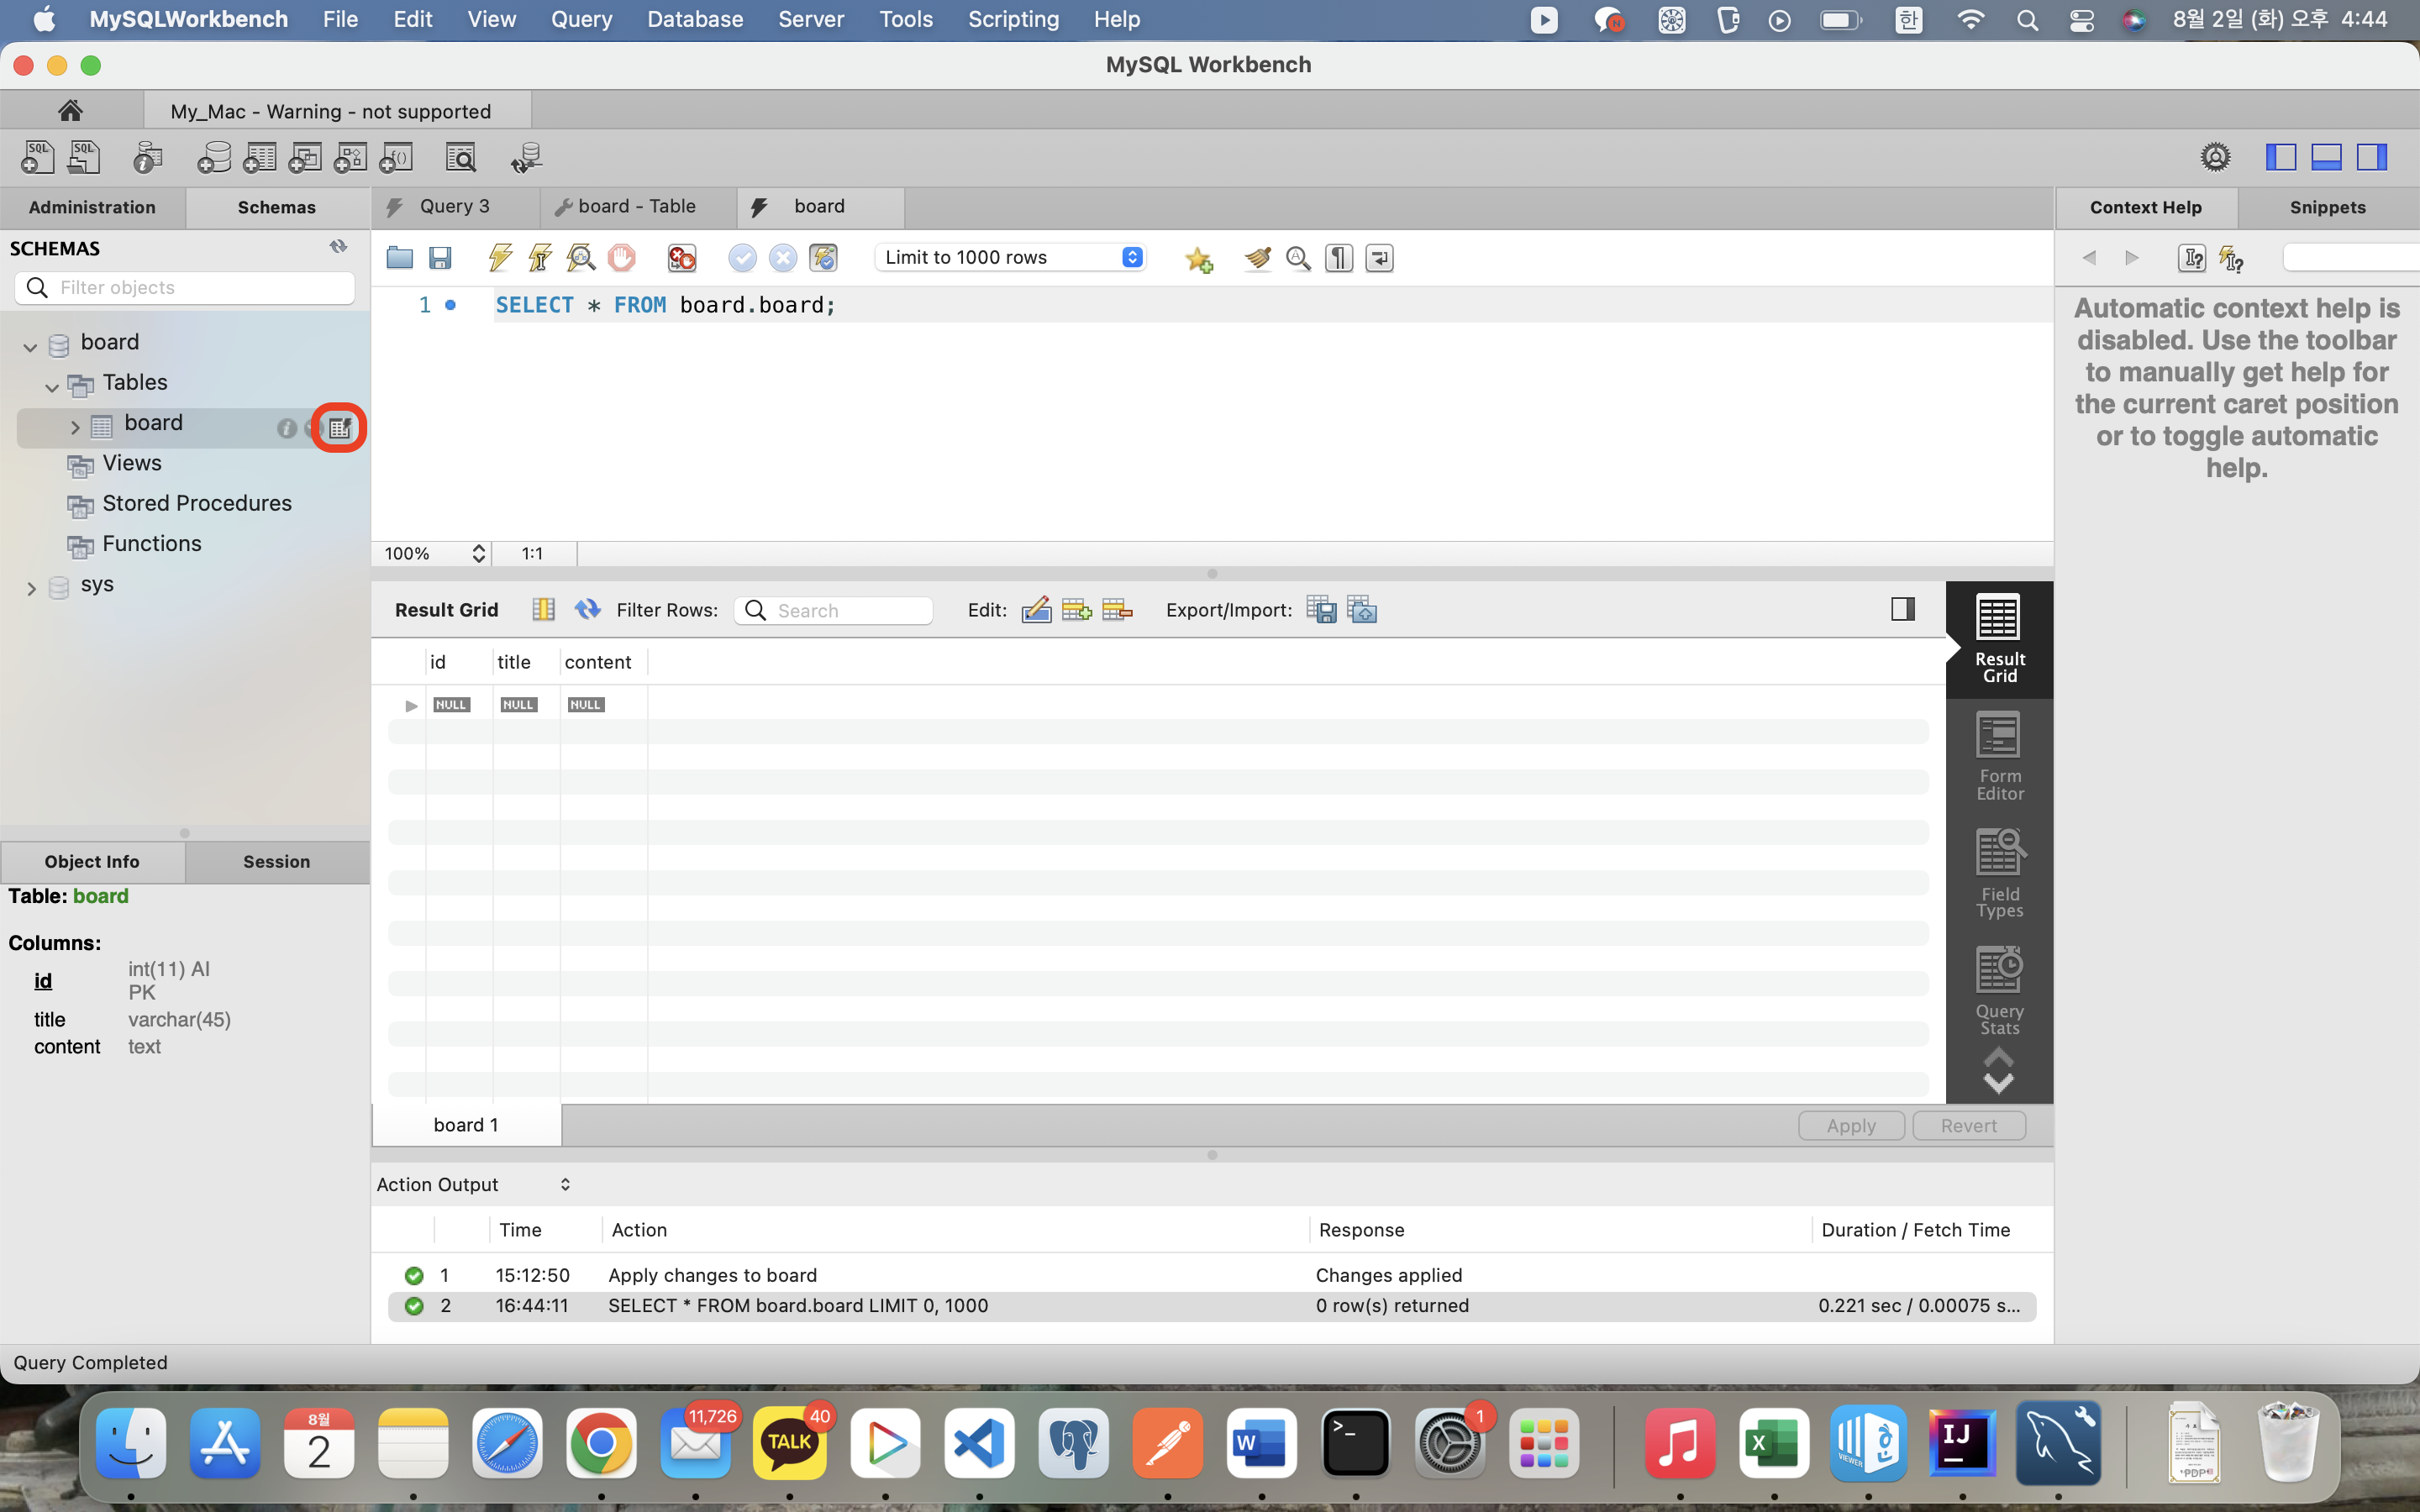Click the Stop query execution hand icon

point(621,258)
